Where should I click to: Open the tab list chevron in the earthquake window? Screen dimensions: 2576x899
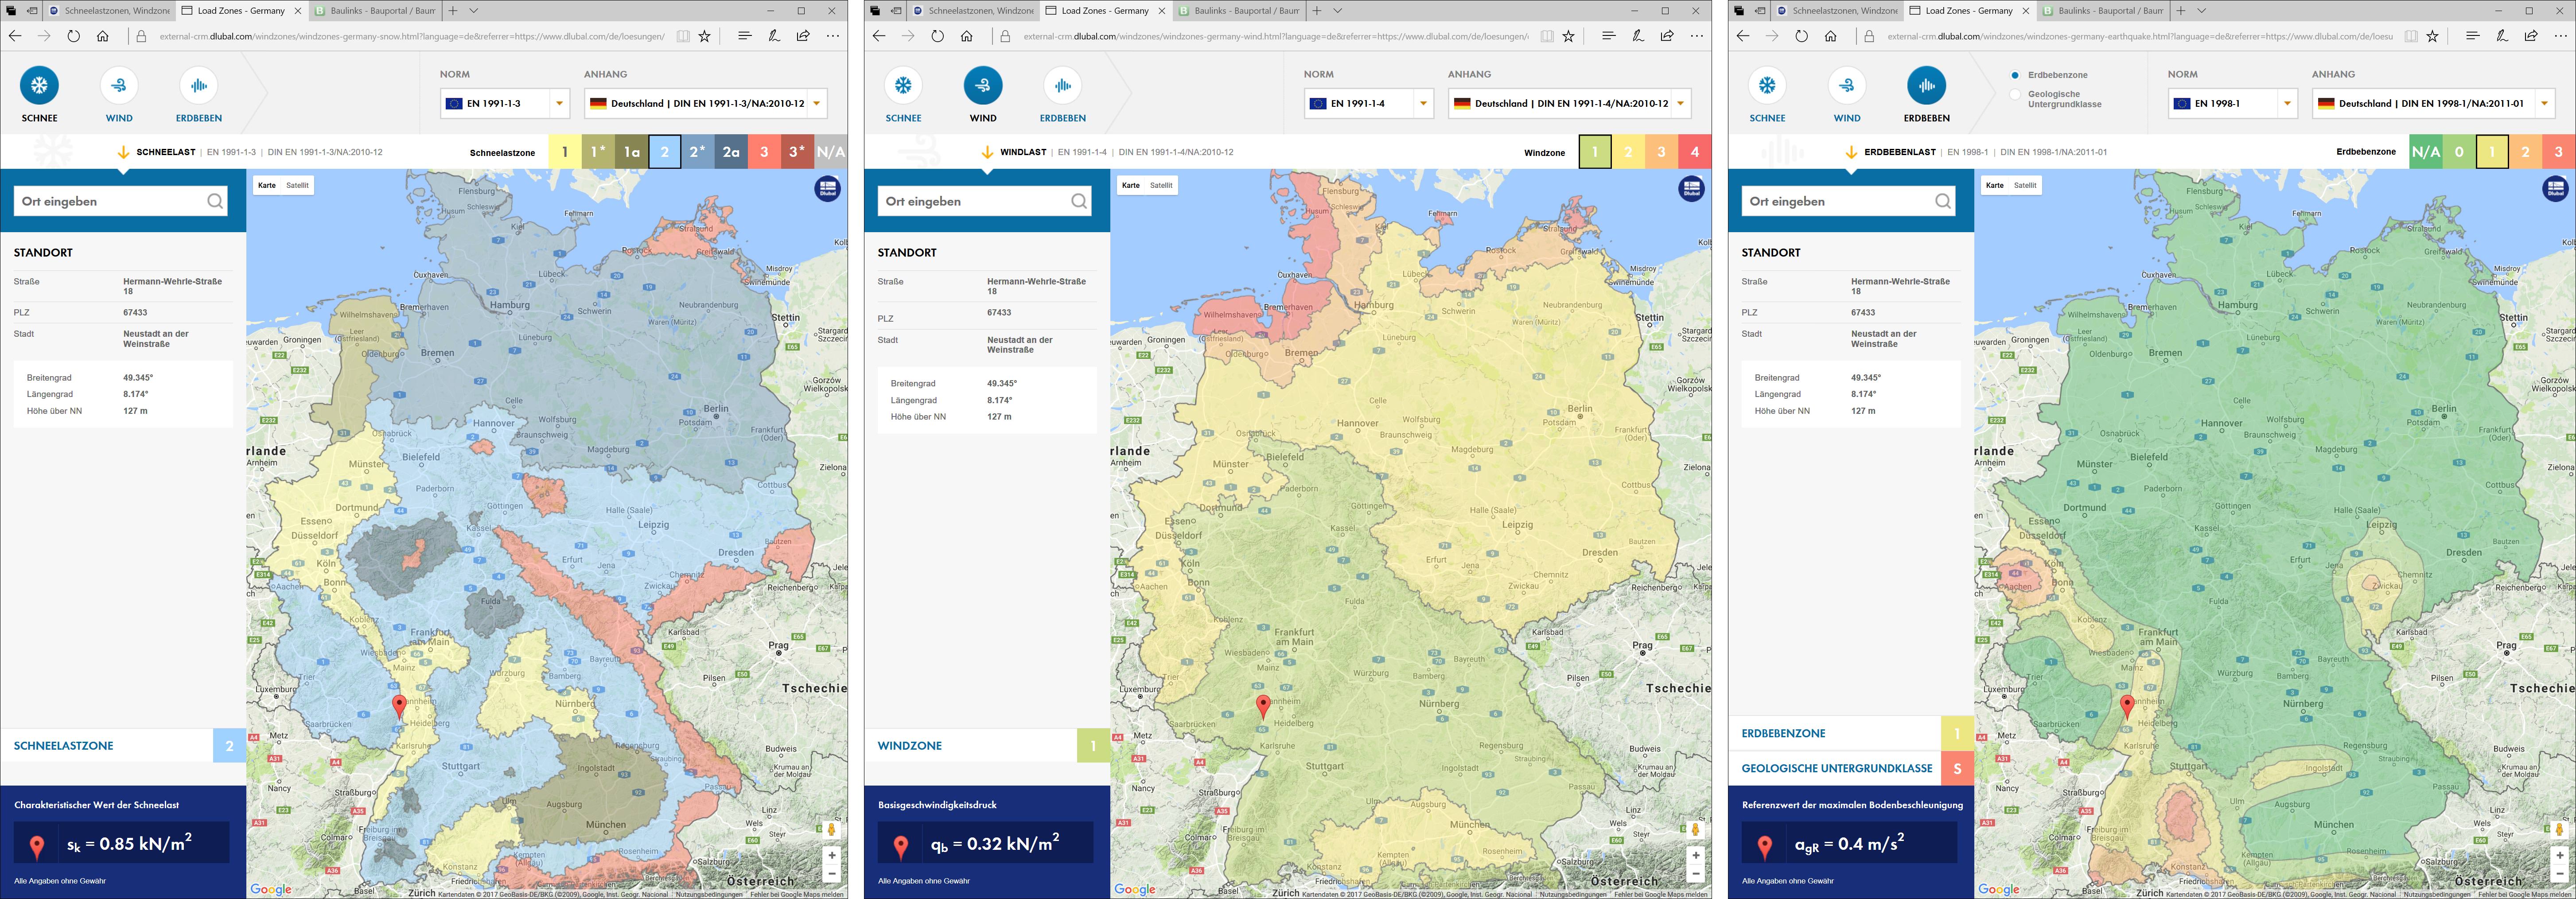coord(2202,11)
